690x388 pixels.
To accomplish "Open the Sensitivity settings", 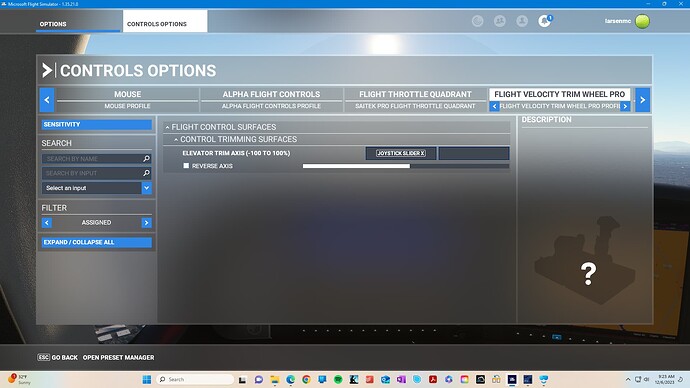I will point(96,124).
